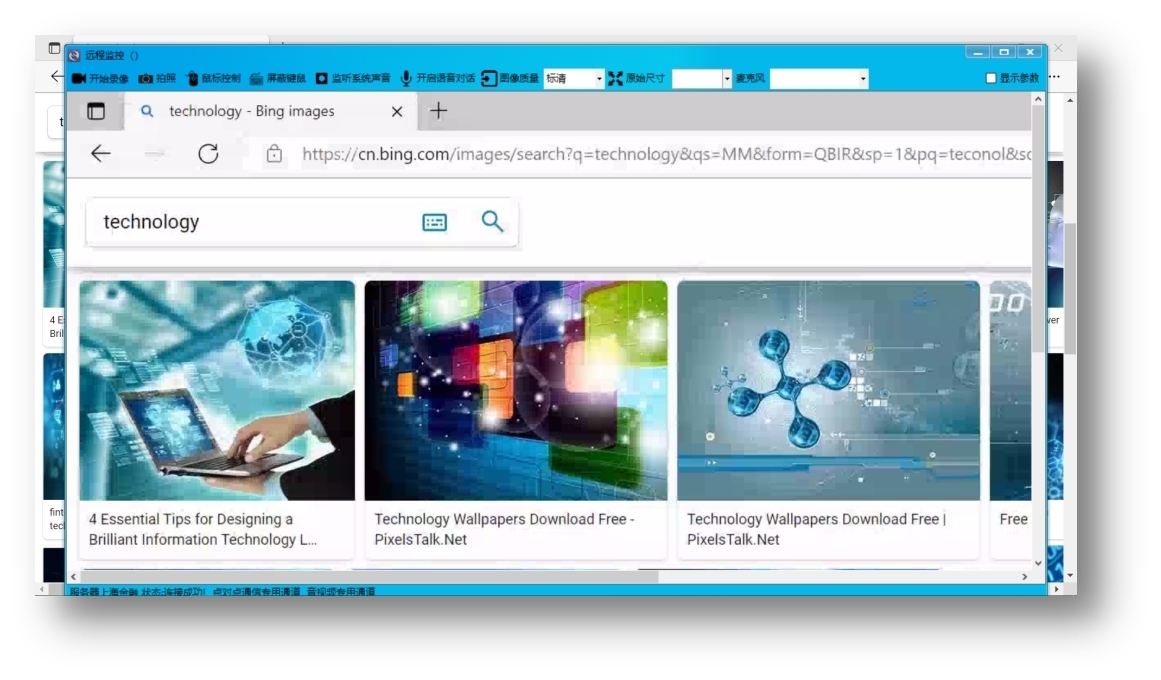Enable 鼠标控制 mouse control
The image size is (1161, 680).
194,78
